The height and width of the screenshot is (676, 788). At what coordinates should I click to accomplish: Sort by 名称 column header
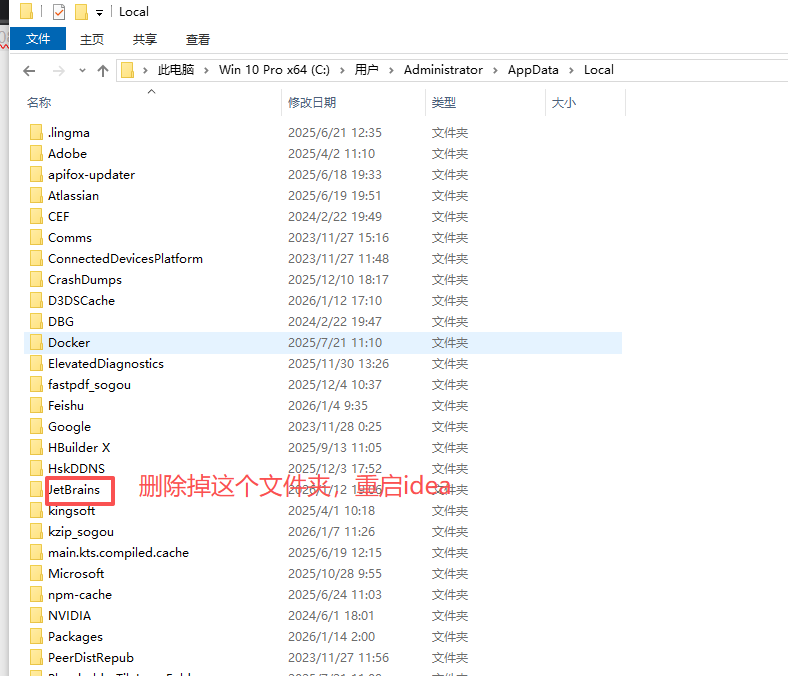[39, 103]
